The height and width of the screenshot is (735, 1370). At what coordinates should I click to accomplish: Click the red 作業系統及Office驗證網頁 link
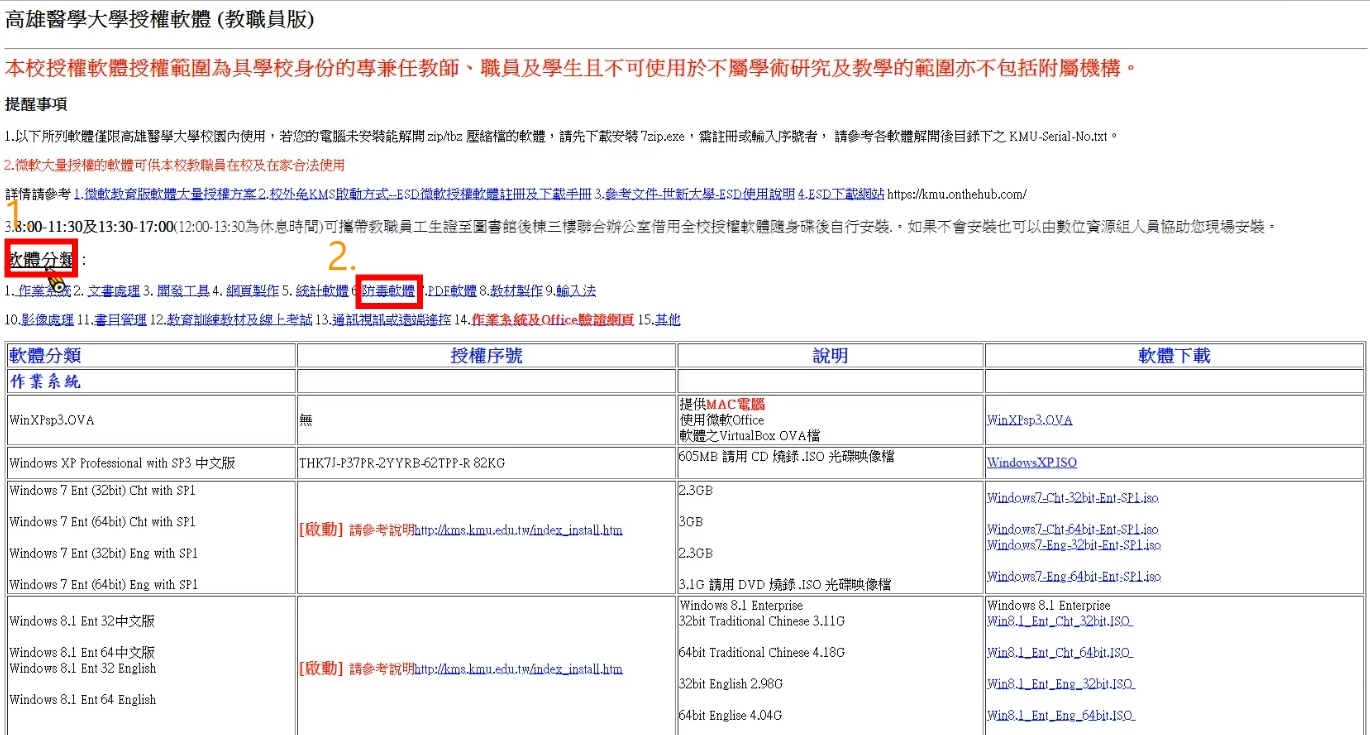(551, 320)
